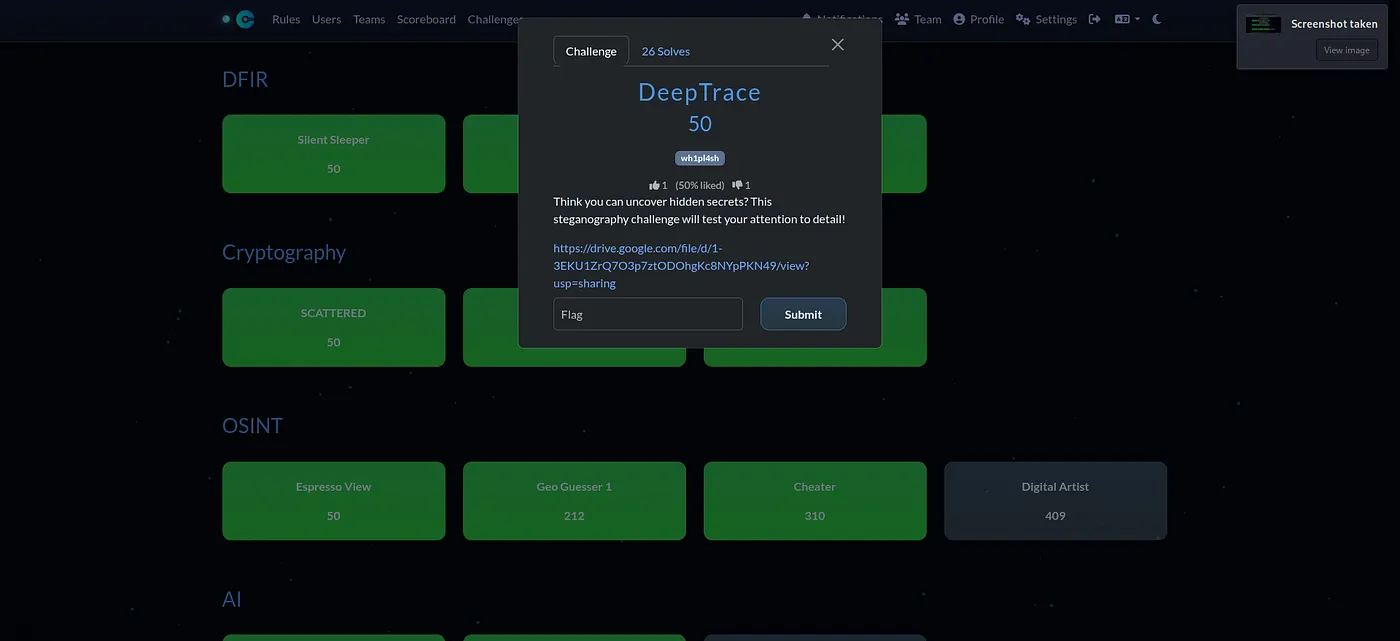
Task: Click the wh1pl4sh author tag
Action: click(700, 158)
